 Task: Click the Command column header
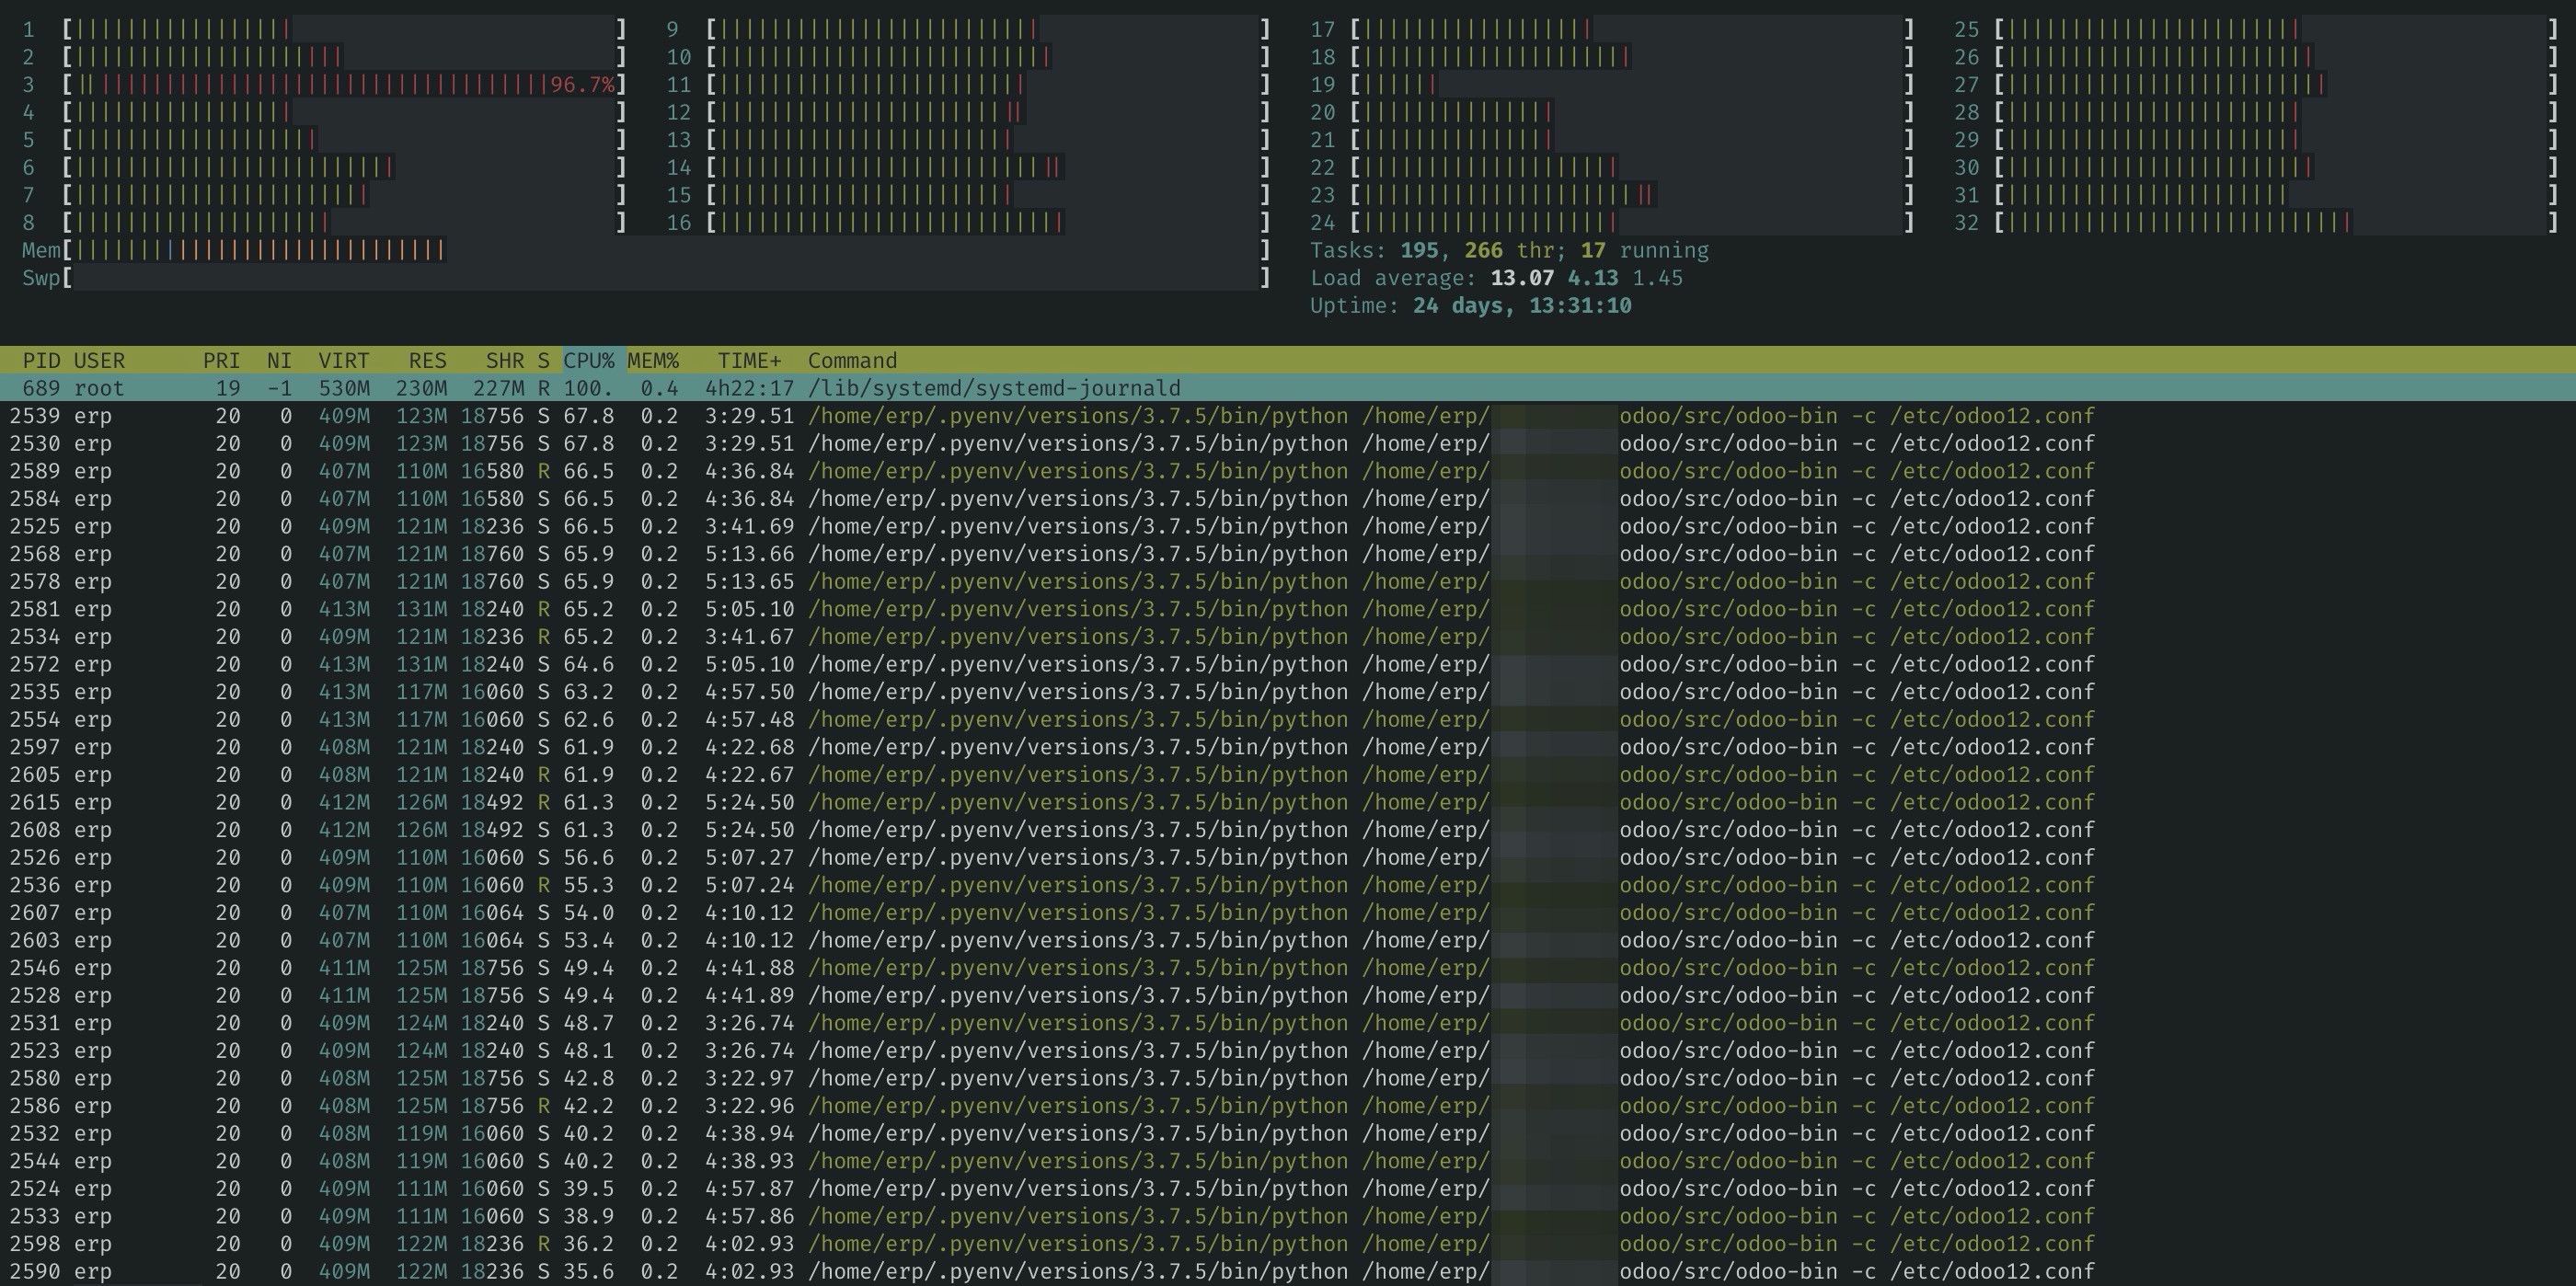[x=852, y=360]
